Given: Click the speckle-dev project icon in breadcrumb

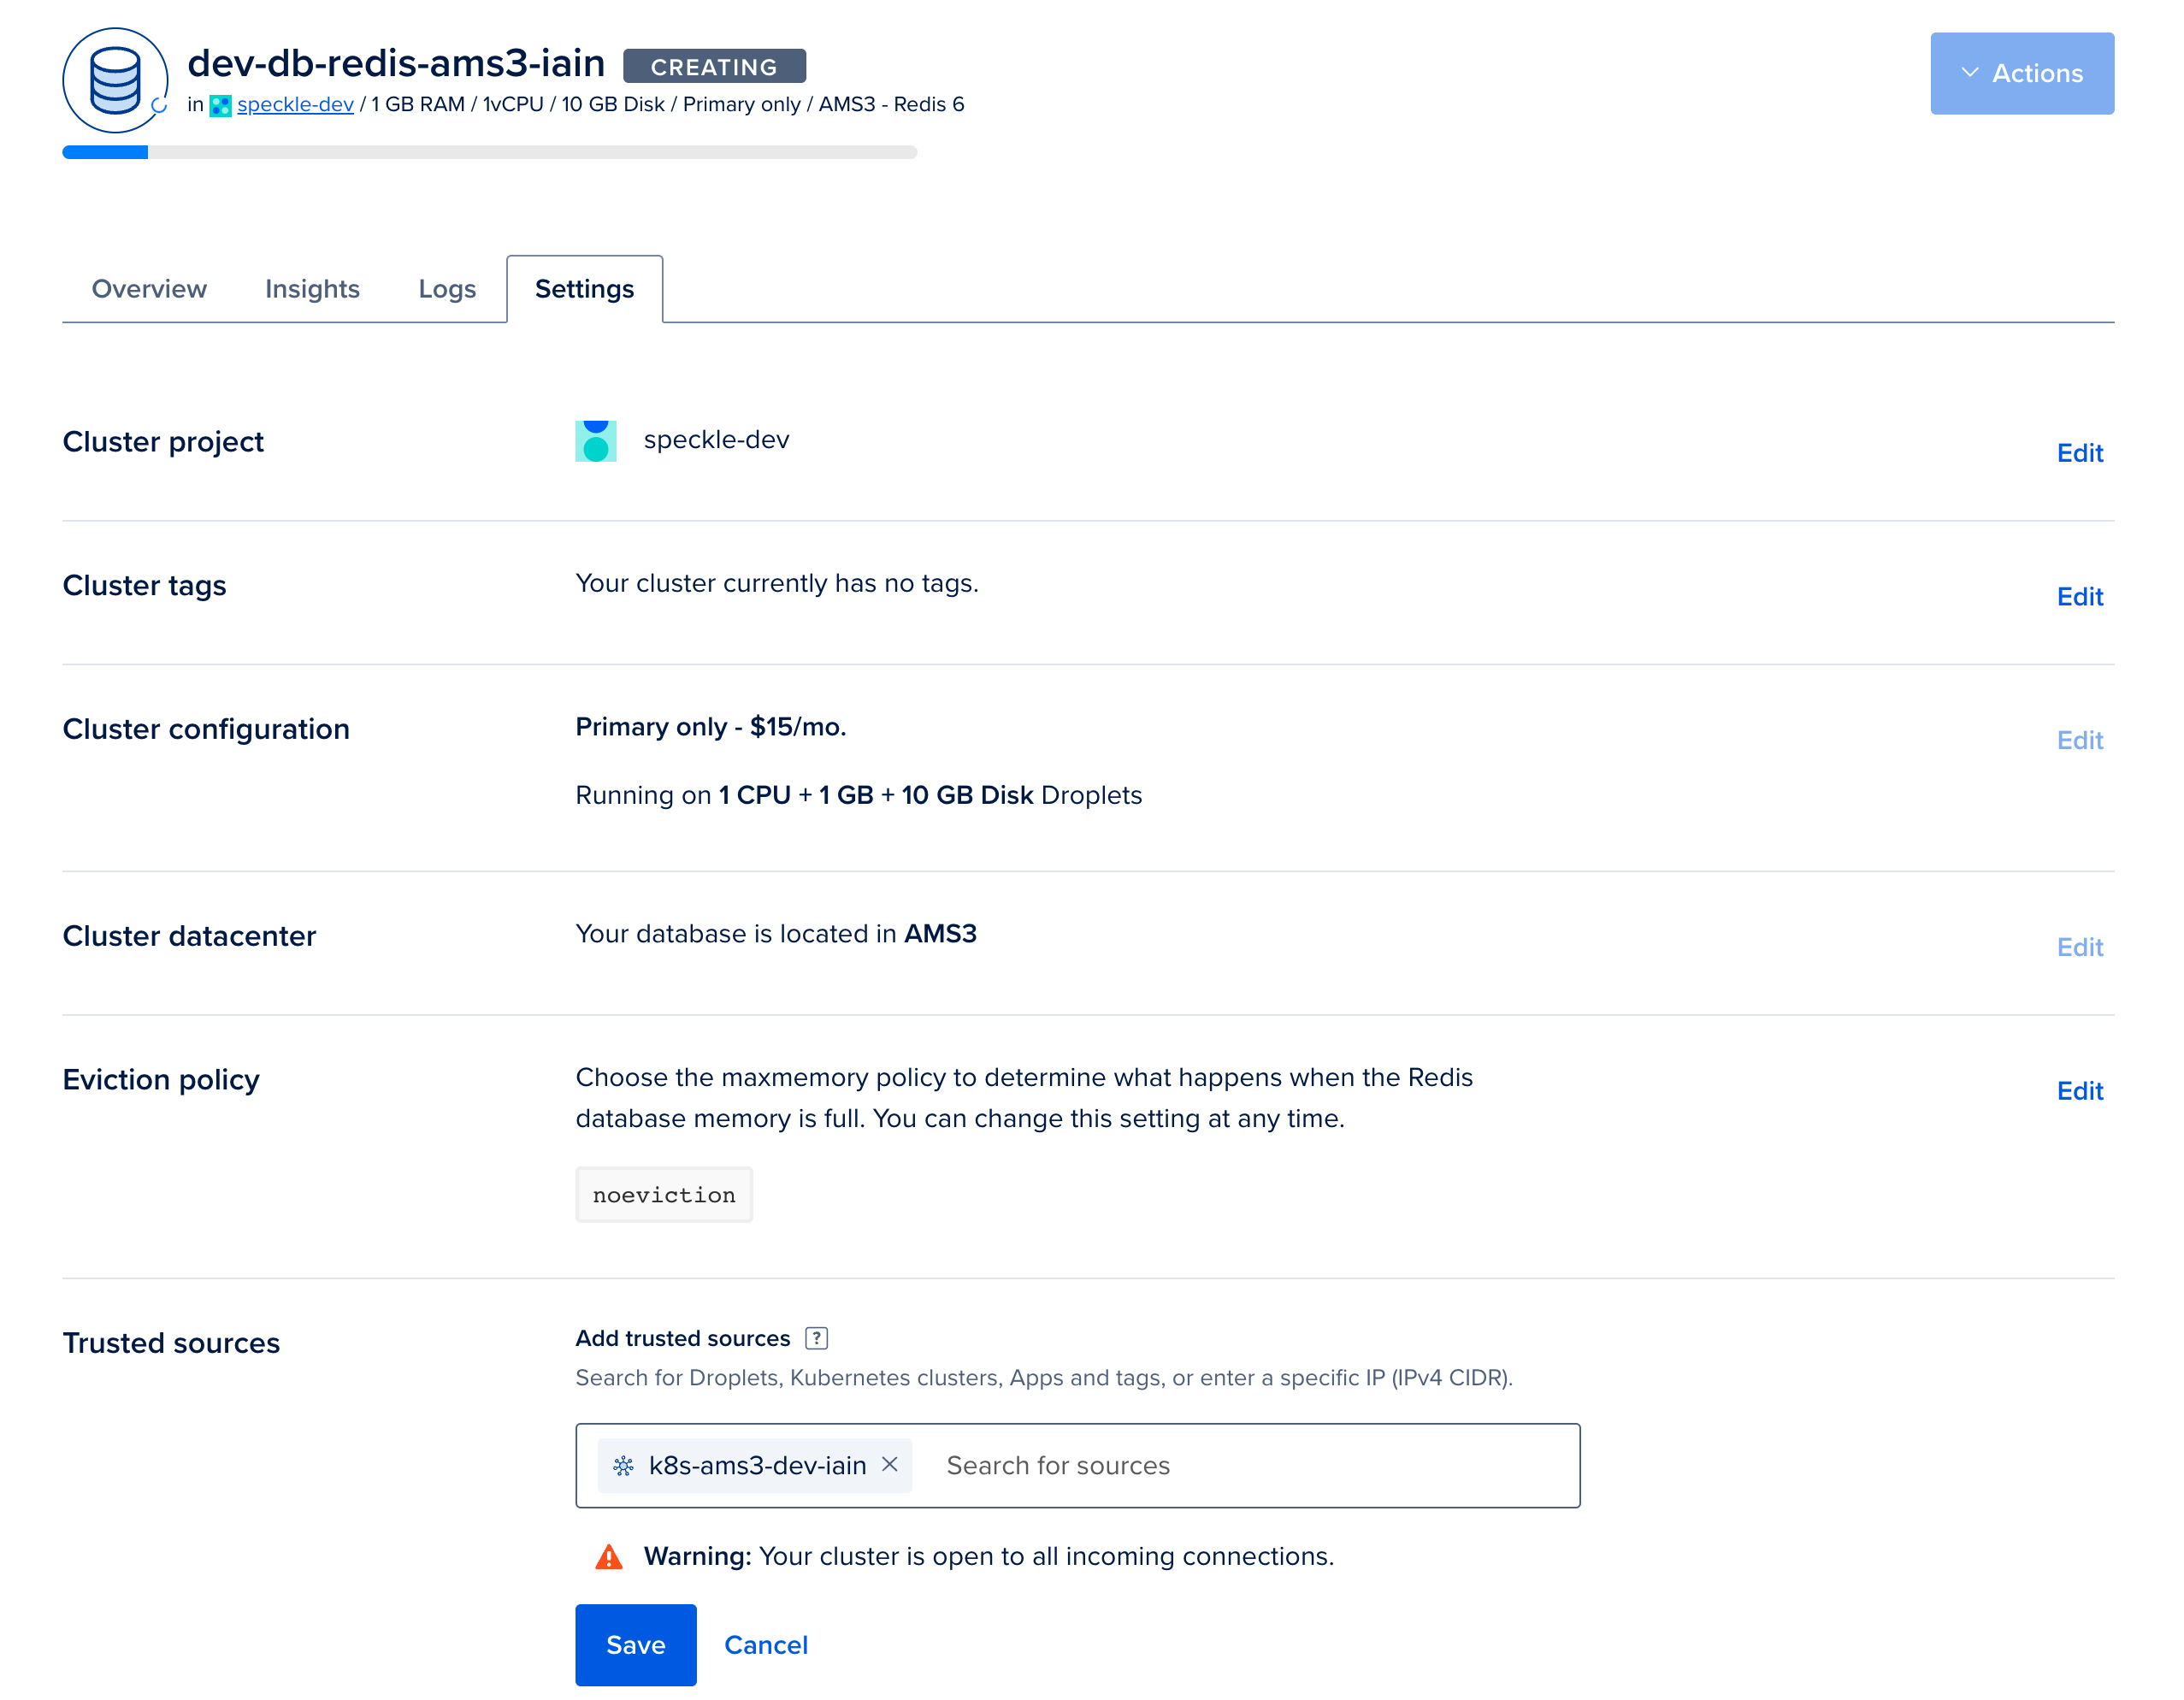Looking at the screenshot, I should point(220,105).
